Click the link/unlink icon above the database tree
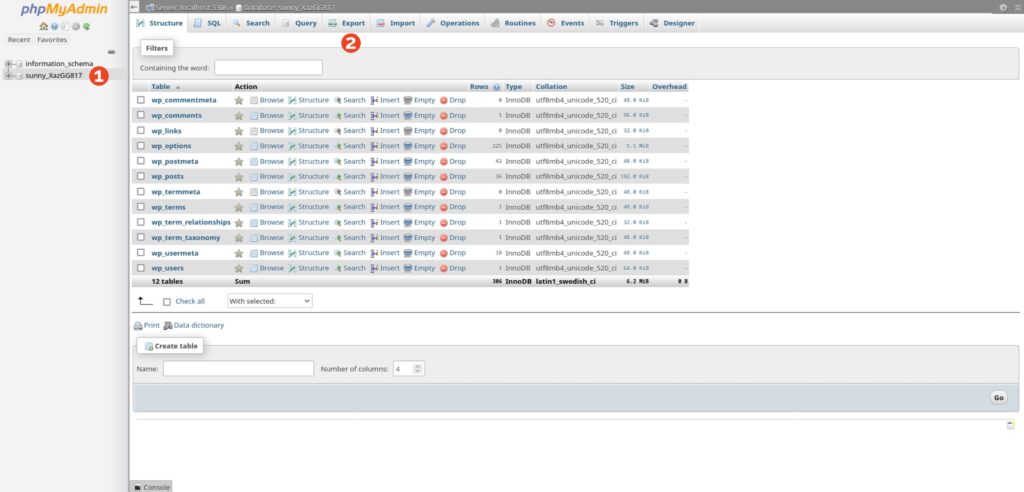This screenshot has width=1024, height=492. pyautogui.click(x=111, y=52)
